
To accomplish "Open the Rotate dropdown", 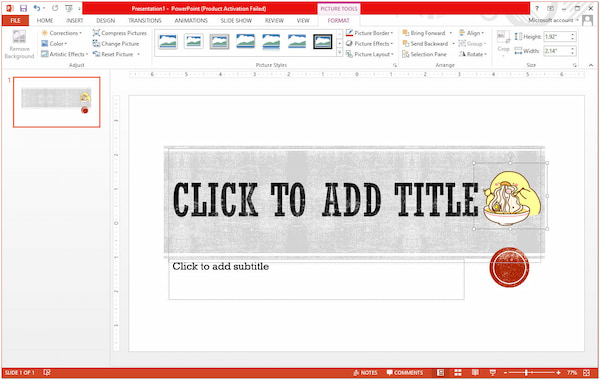I will coord(473,54).
